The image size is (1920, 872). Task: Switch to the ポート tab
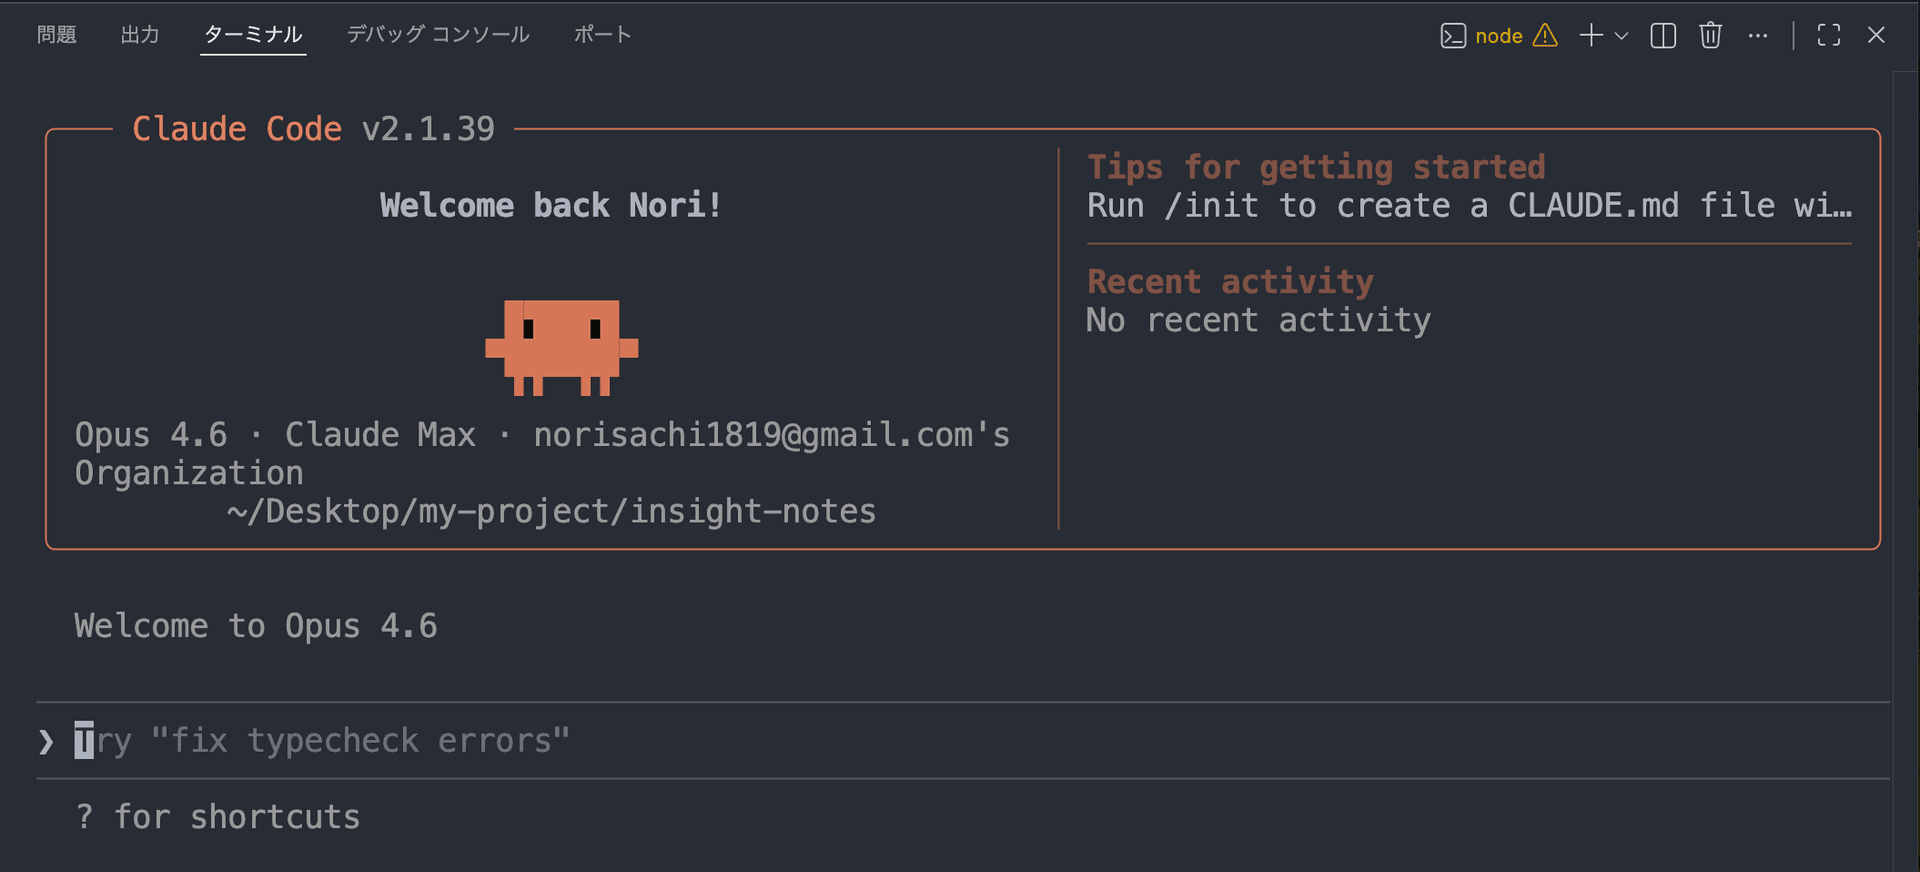602,35
